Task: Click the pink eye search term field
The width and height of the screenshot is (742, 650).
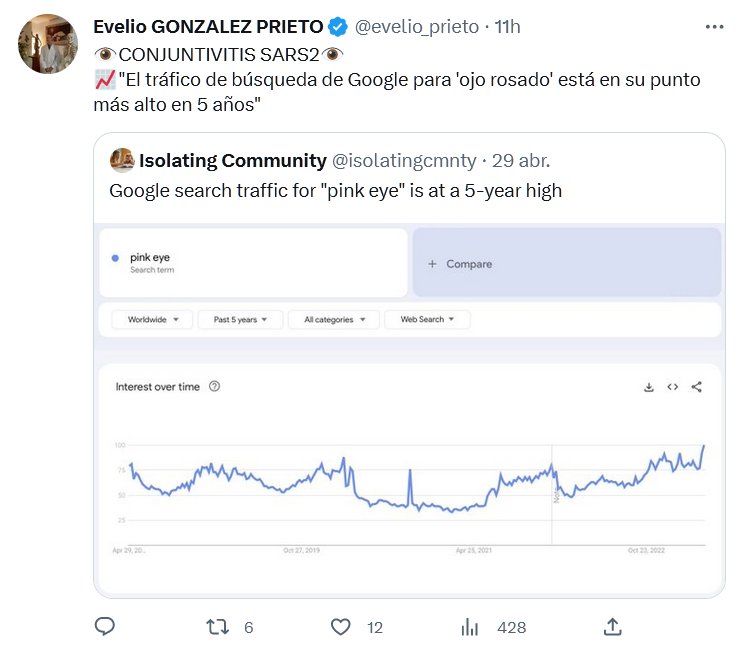Action: 253,263
